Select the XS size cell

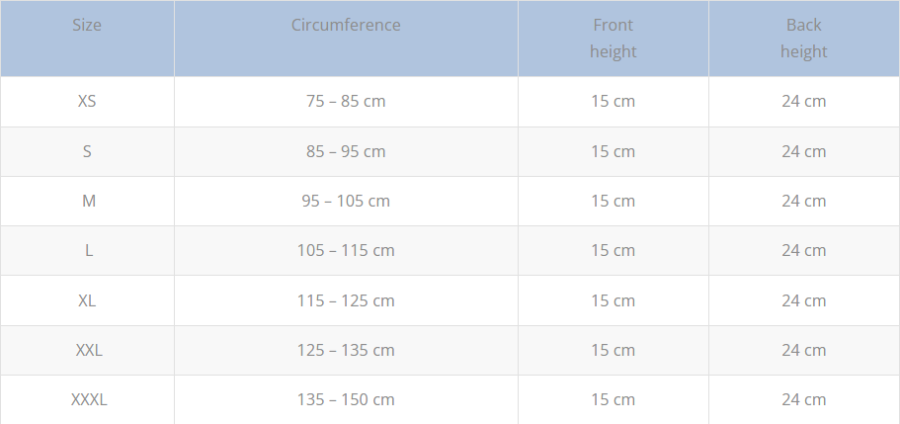[87, 102]
